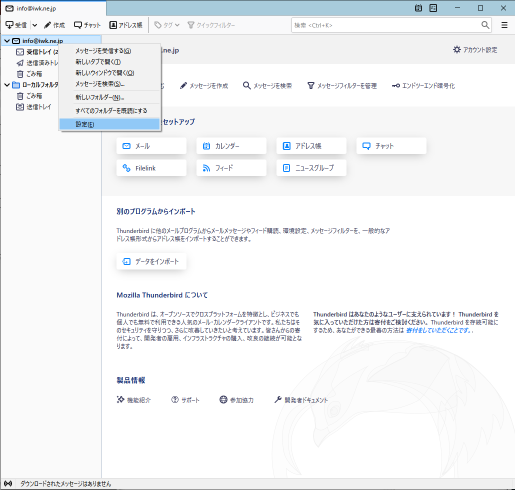Set up メール account button
The height and width of the screenshot is (490, 515).
pos(151,146)
